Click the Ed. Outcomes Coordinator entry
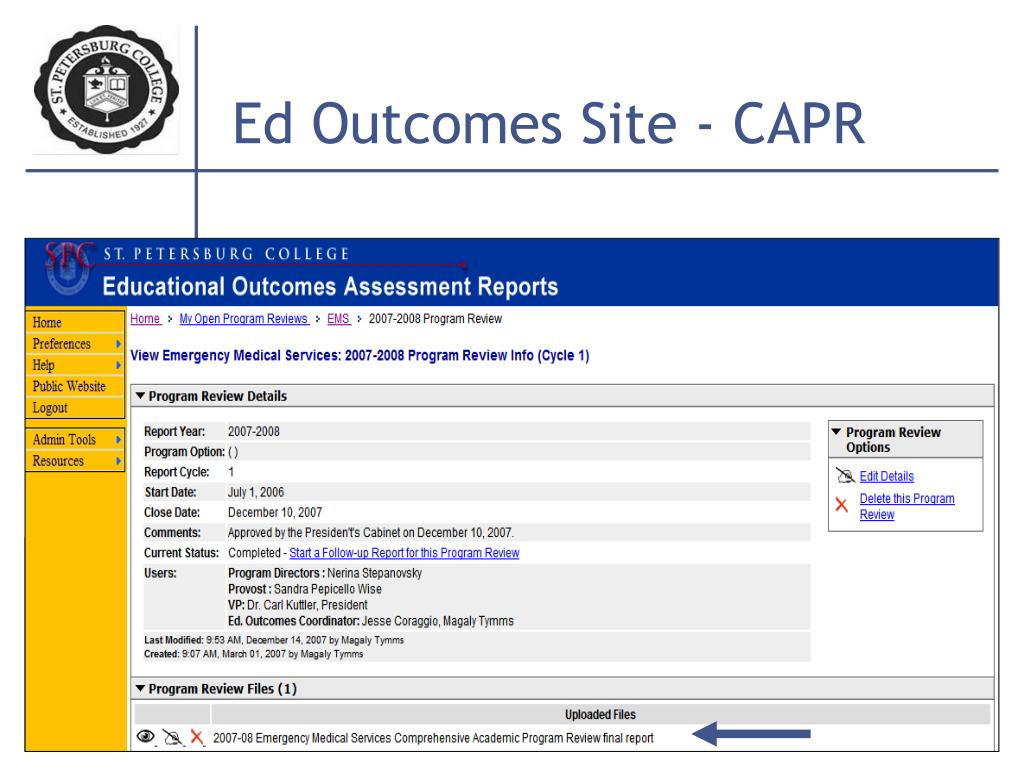The width and height of the screenshot is (1024, 768). click(x=370, y=621)
